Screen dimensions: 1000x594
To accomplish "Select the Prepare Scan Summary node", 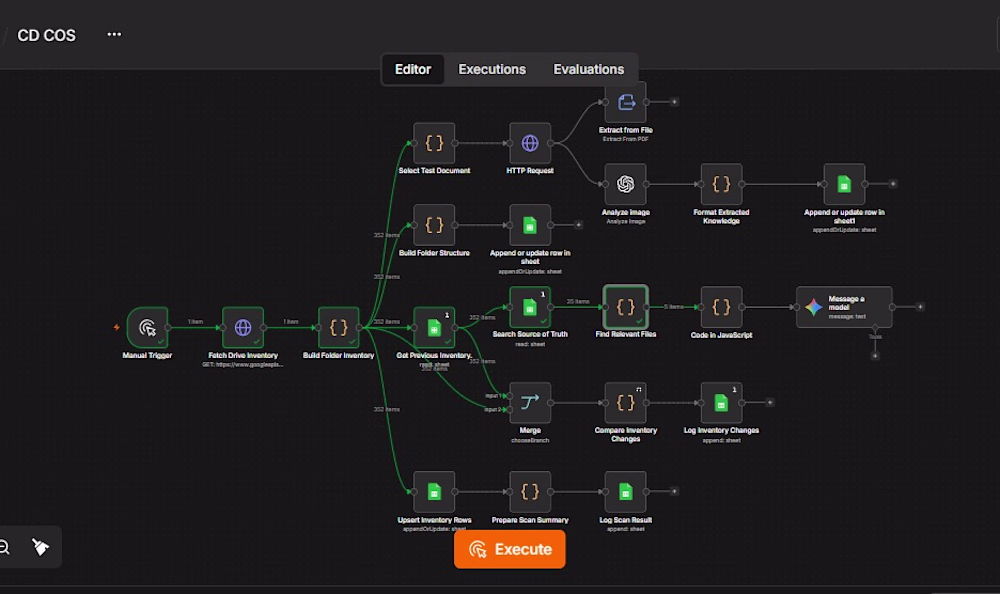I will 530,492.
